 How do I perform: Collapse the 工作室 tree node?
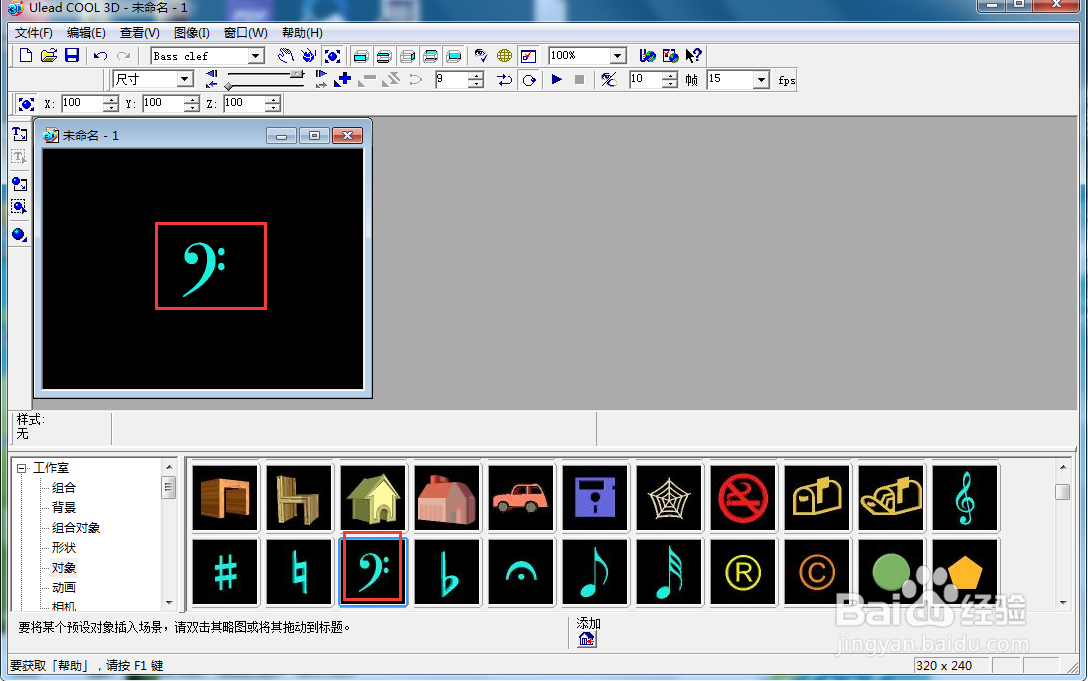point(22,469)
